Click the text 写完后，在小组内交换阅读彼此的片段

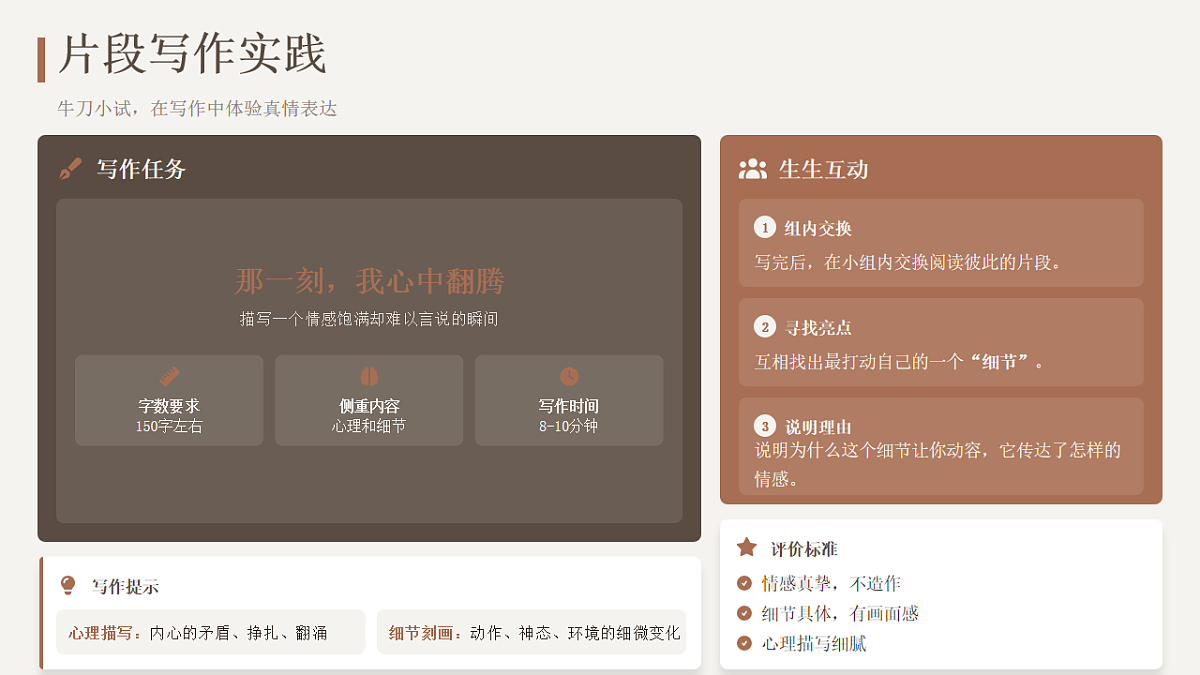[907, 262]
